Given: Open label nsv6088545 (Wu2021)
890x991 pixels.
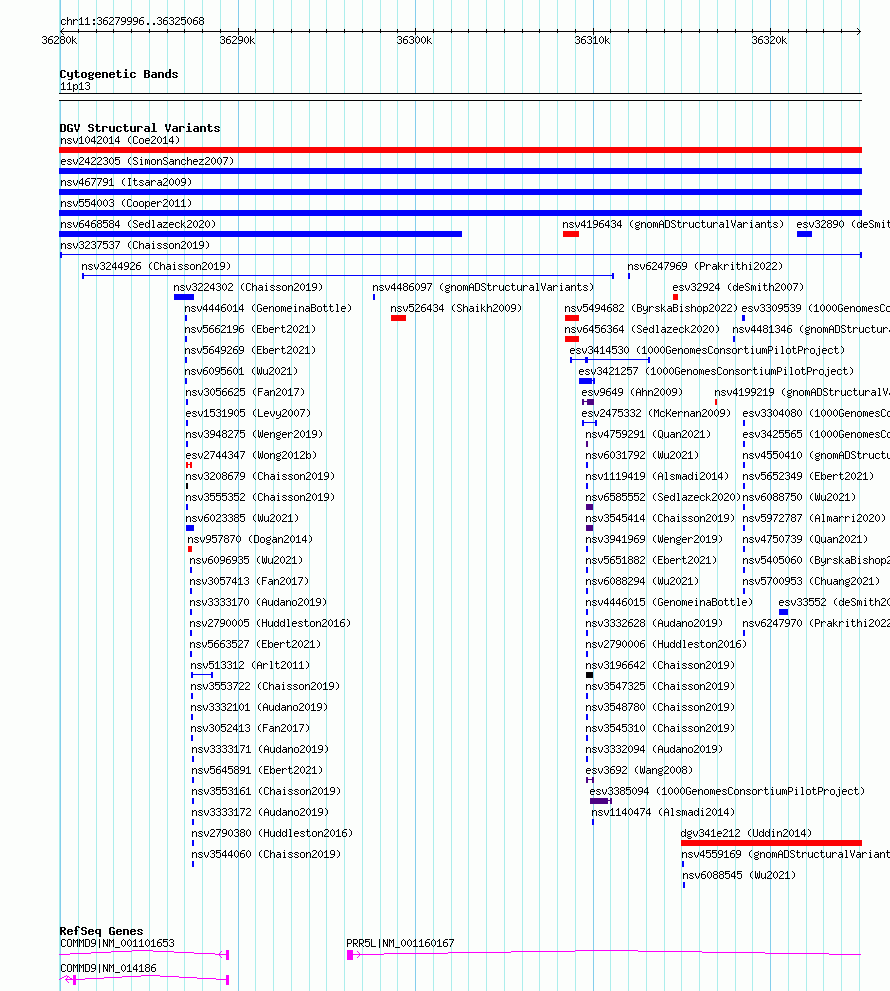Looking at the screenshot, I should [x=739, y=875].
